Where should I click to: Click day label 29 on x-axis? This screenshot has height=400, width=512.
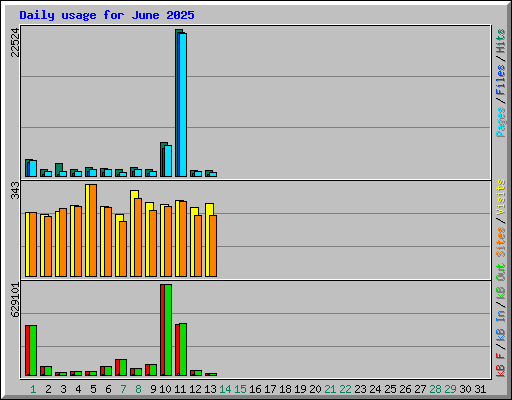coord(450,389)
